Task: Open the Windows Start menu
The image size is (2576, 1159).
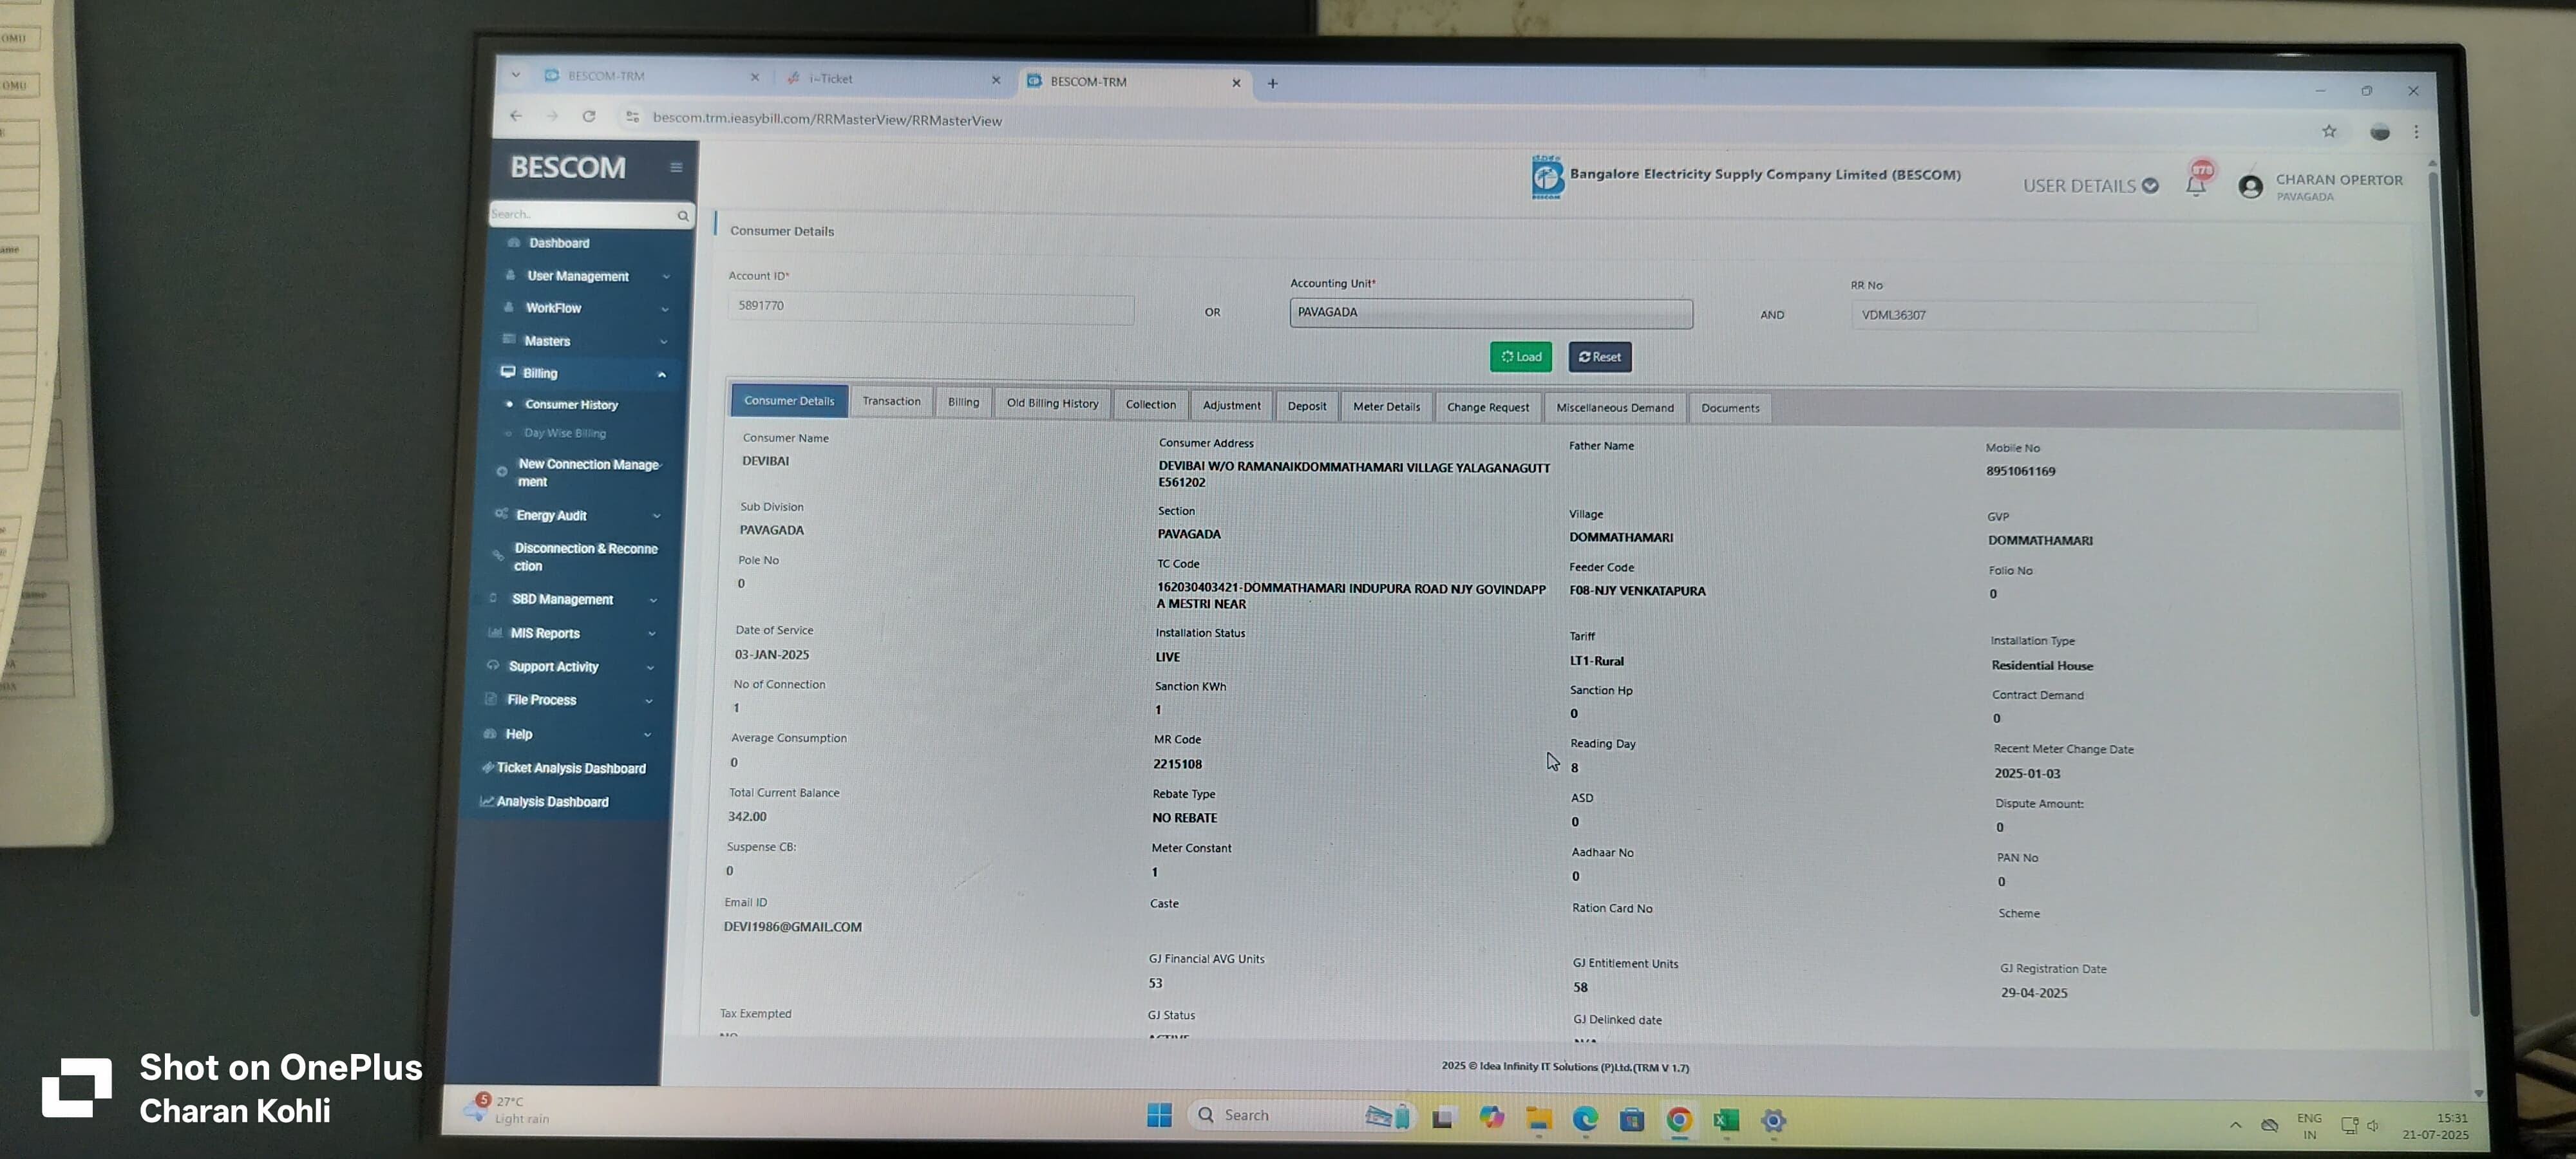Action: 1159,1115
